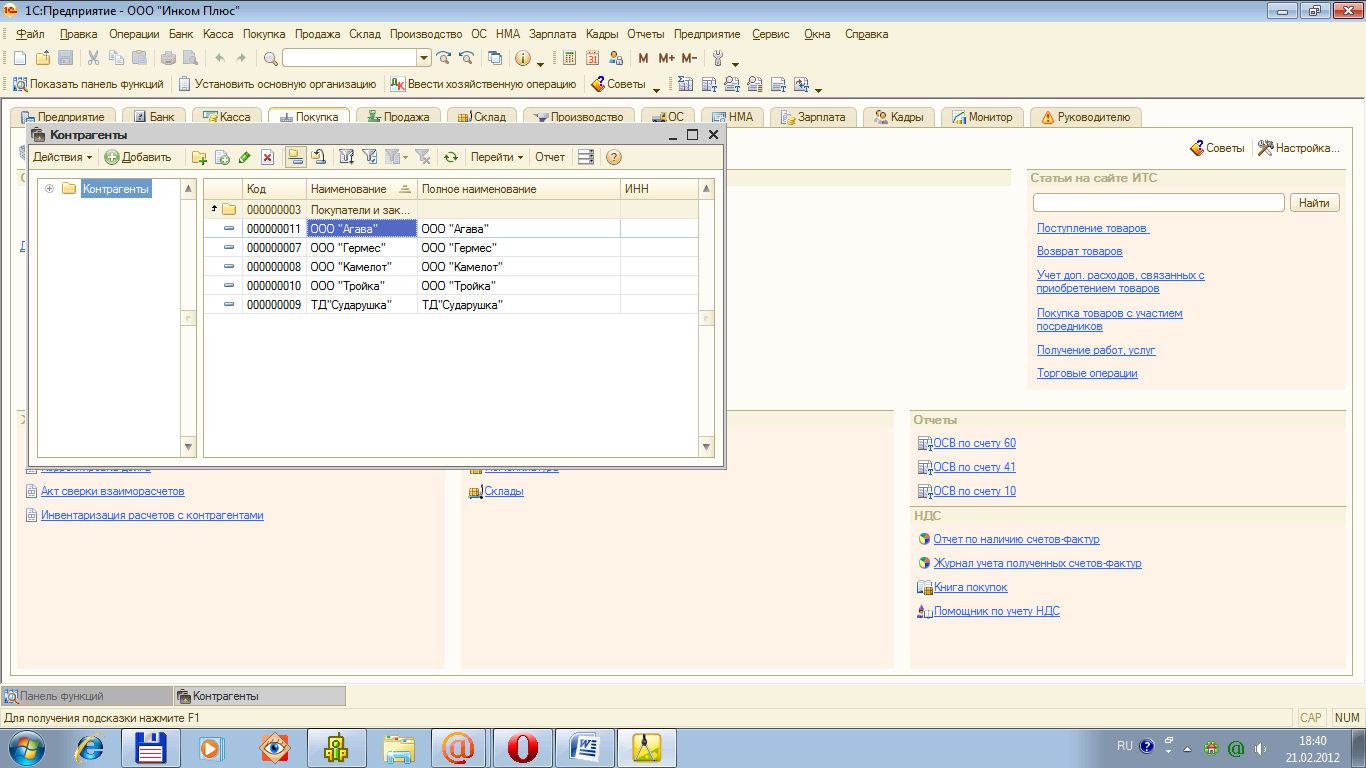Open the filter history dropdown arrow
The image size is (1366, 768).
tap(405, 158)
